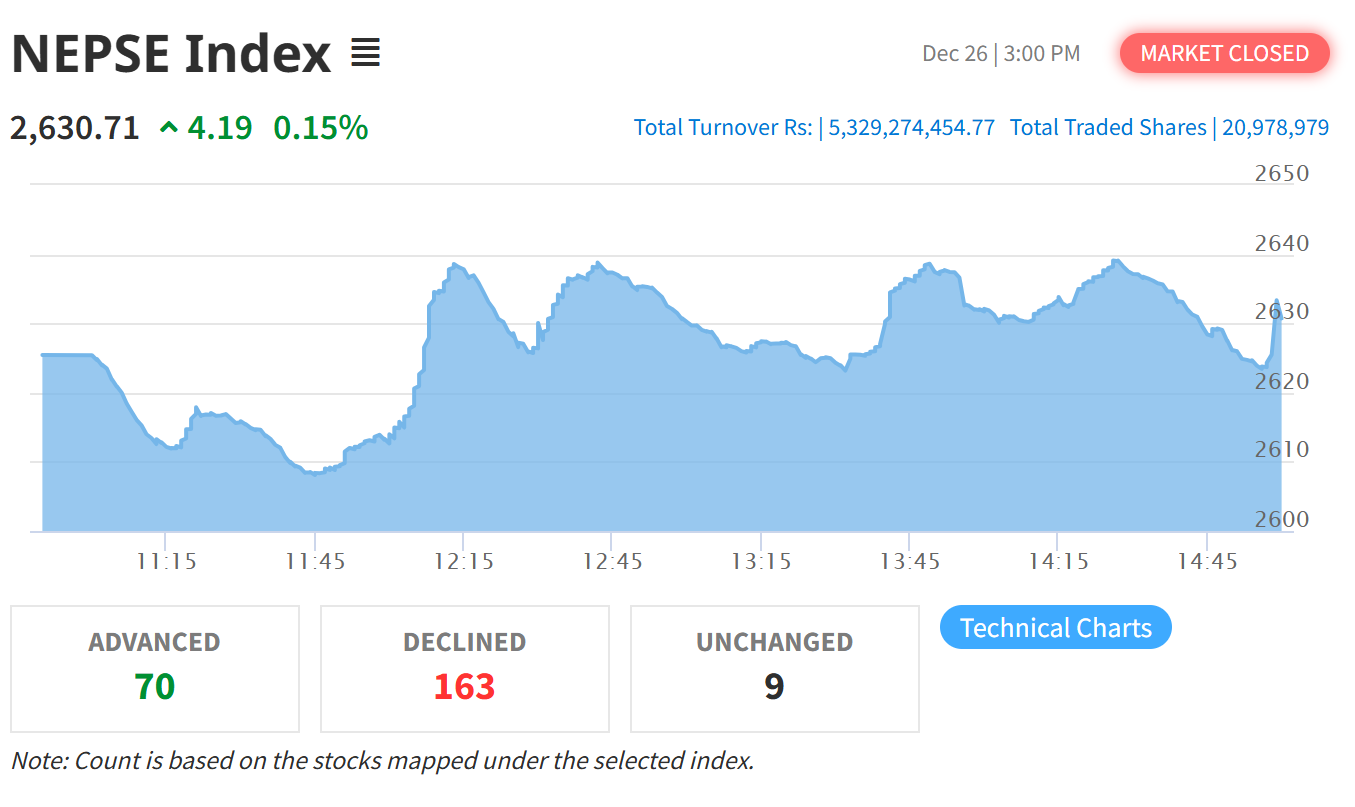Open the Technical Charts button
Image resolution: width=1355 pixels, height=807 pixels.
[x=1055, y=628]
